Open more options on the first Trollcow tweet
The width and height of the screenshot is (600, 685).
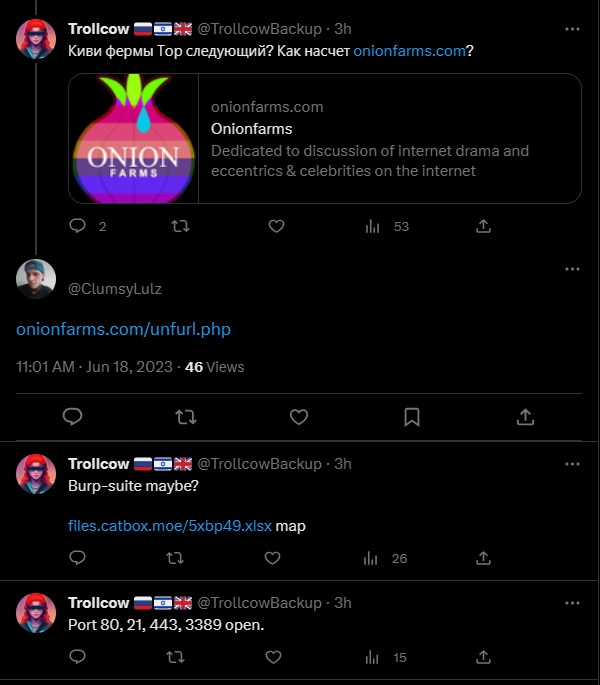[x=572, y=29]
